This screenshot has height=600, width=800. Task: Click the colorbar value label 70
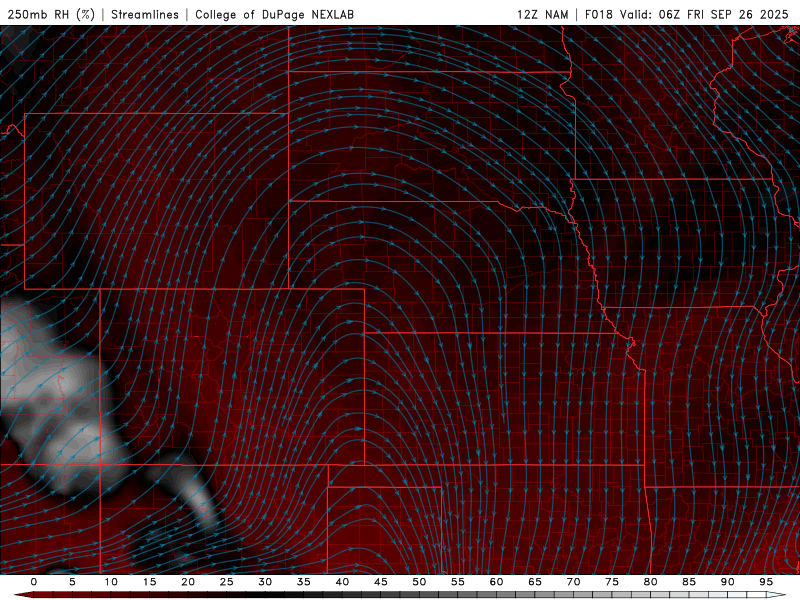[x=573, y=582]
